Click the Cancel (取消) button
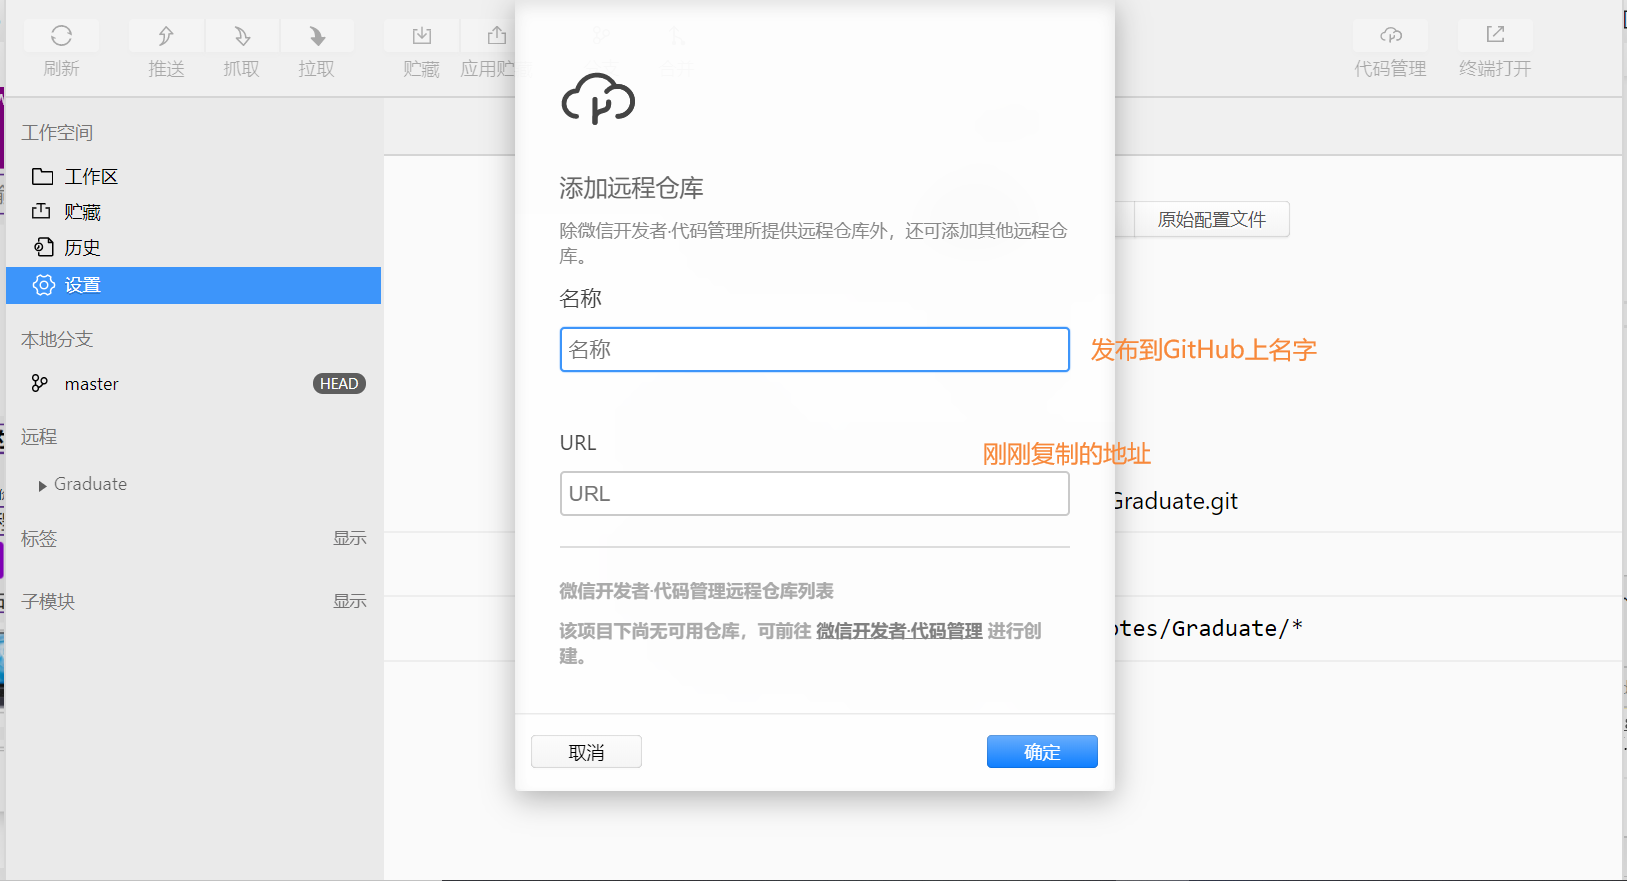1627x881 pixels. (x=586, y=752)
